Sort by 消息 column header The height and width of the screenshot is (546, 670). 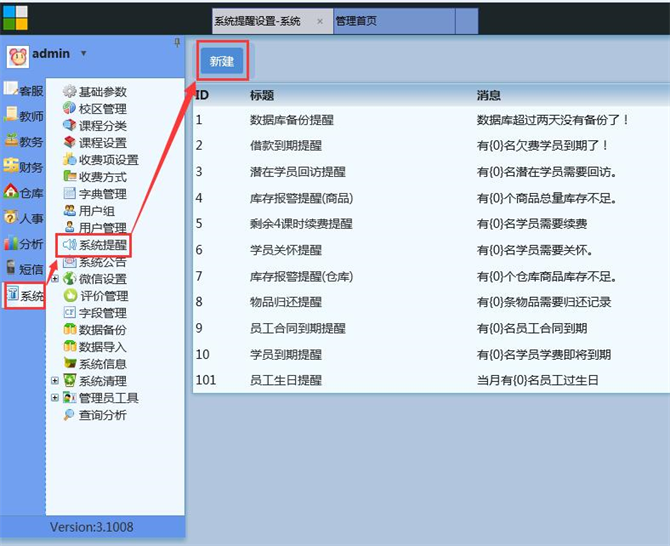coord(489,95)
